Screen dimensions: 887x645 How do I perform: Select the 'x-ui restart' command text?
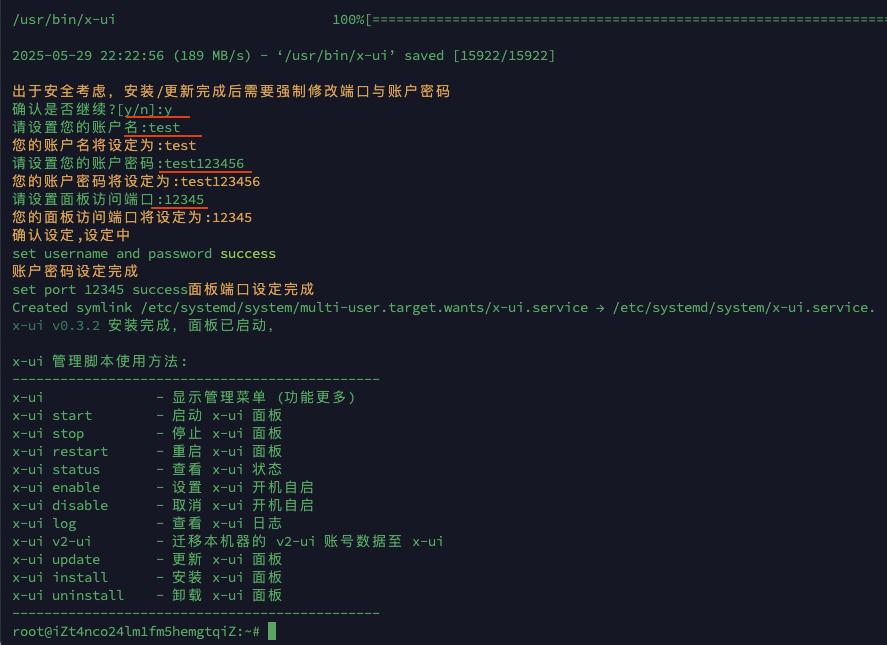60,452
